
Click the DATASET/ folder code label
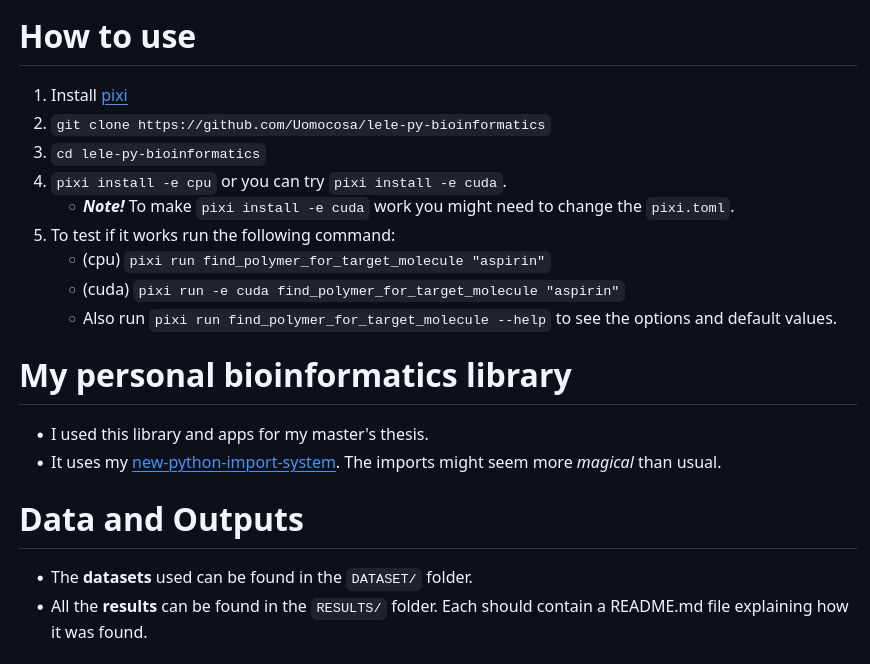(383, 579)
